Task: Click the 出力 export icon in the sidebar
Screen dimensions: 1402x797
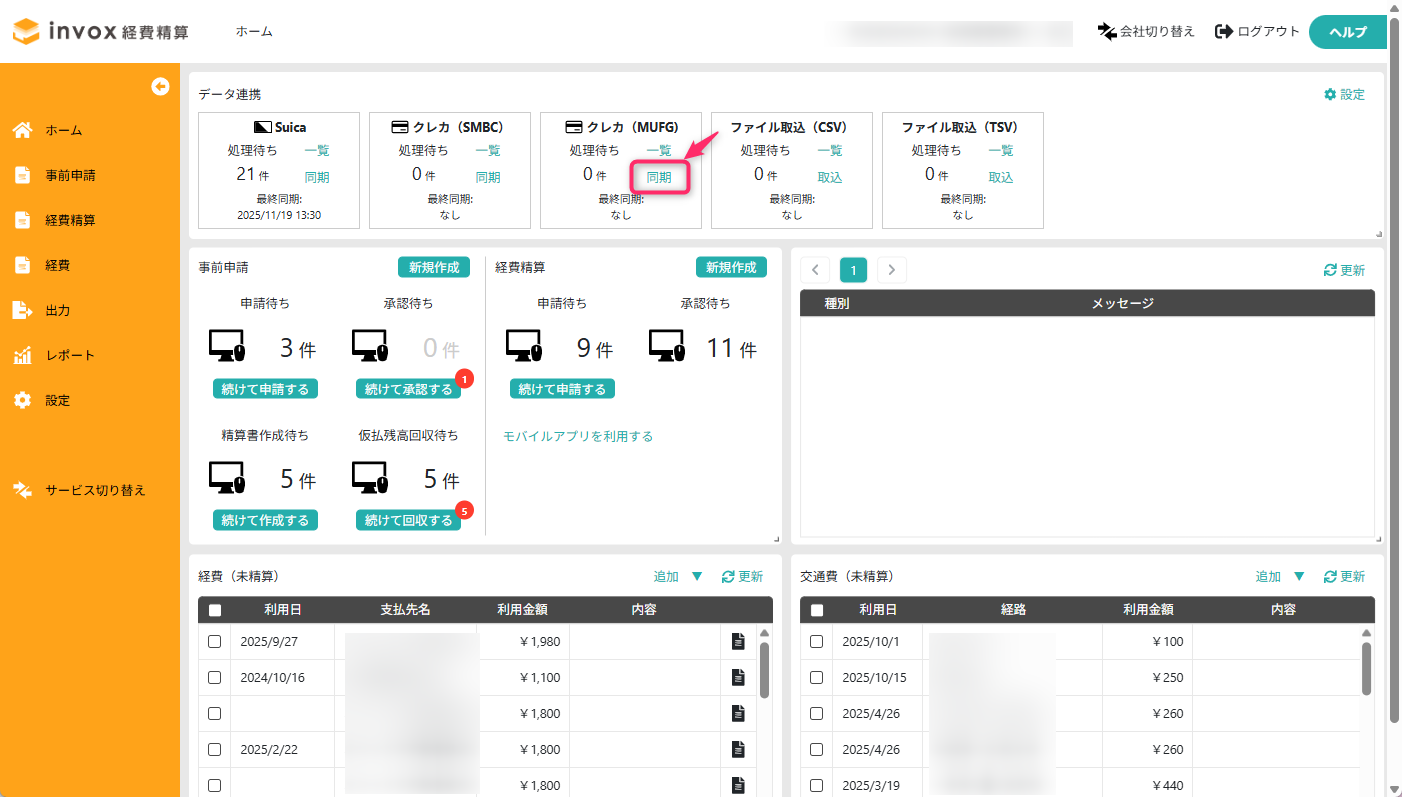Action: [x=22, y=310]
